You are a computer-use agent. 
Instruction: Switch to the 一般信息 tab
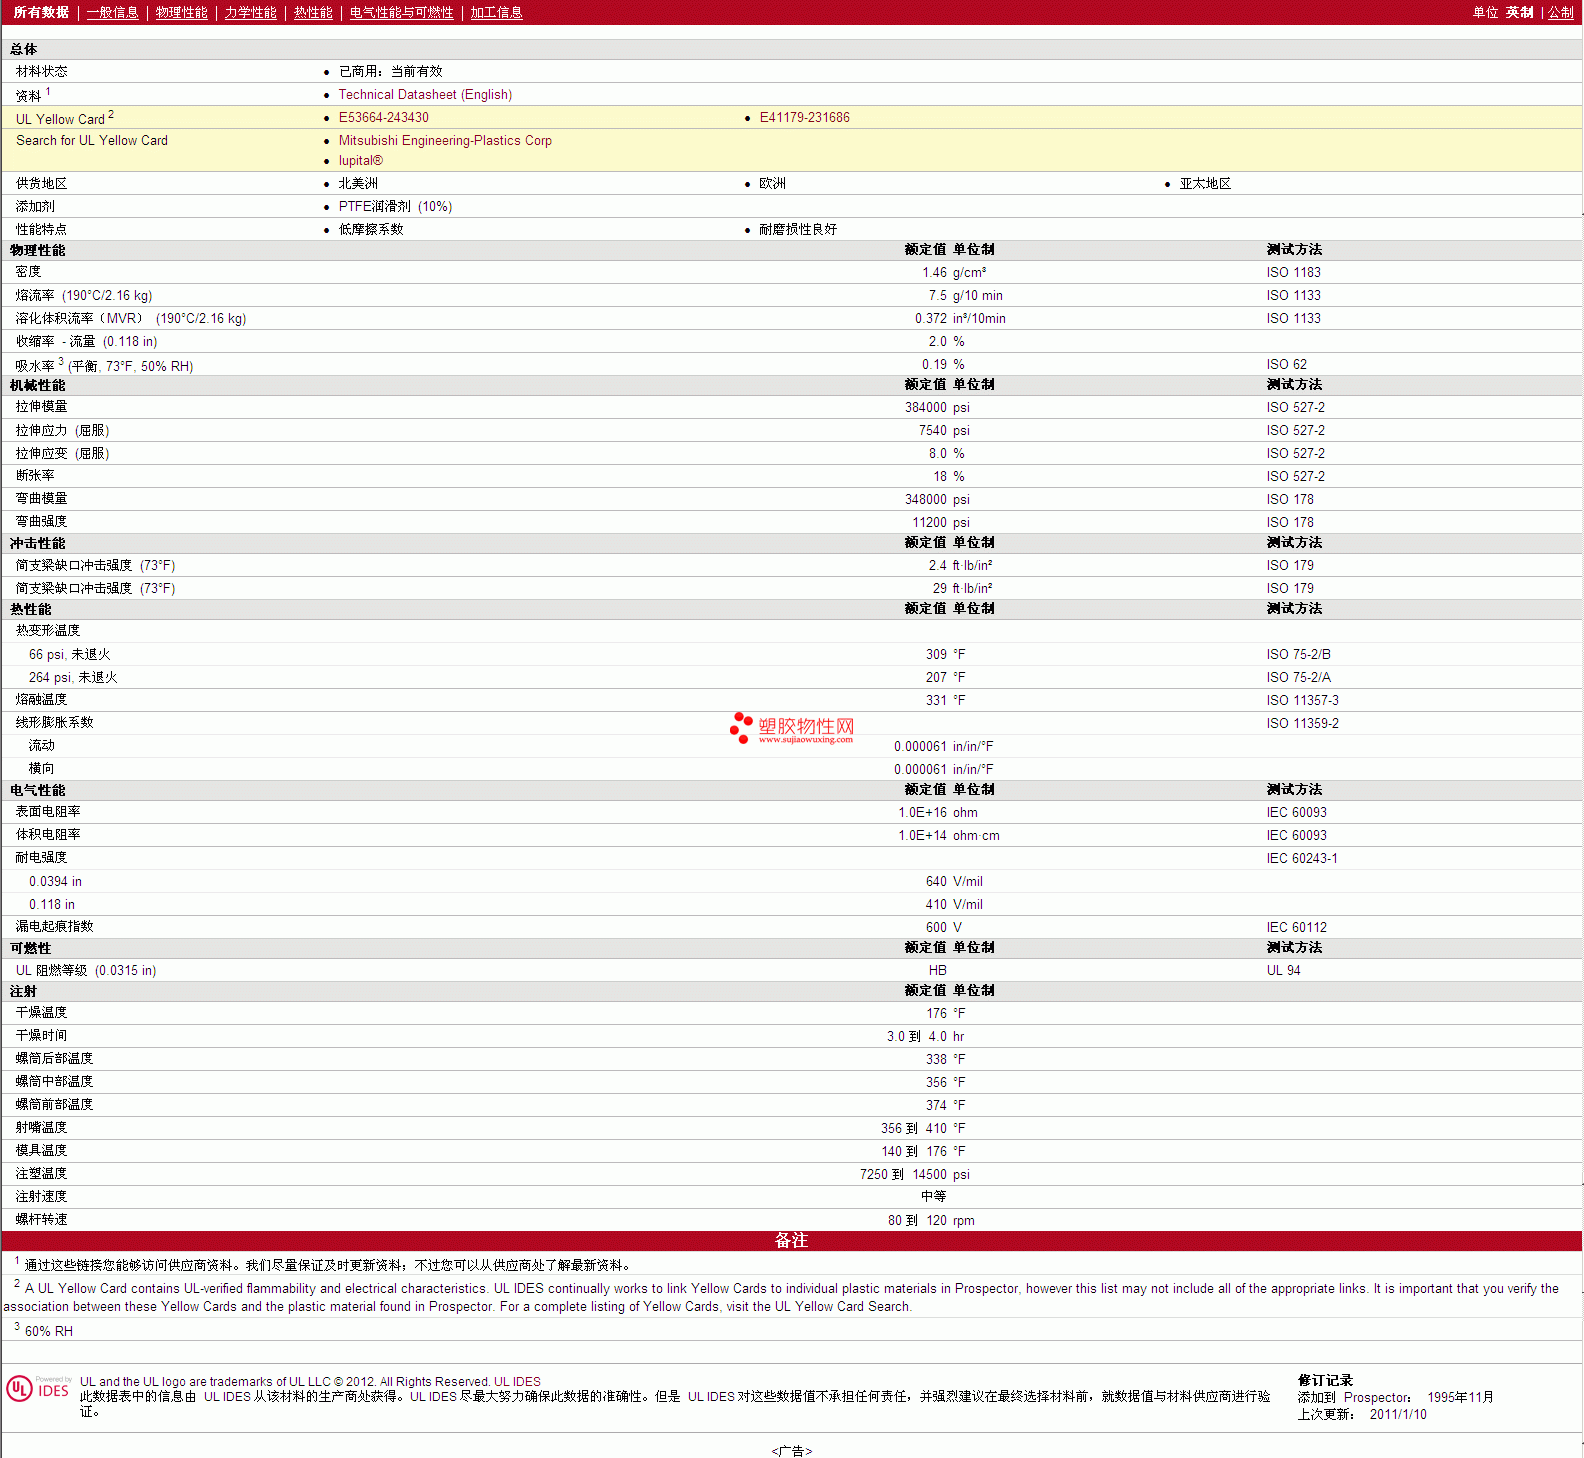point(112,12)
